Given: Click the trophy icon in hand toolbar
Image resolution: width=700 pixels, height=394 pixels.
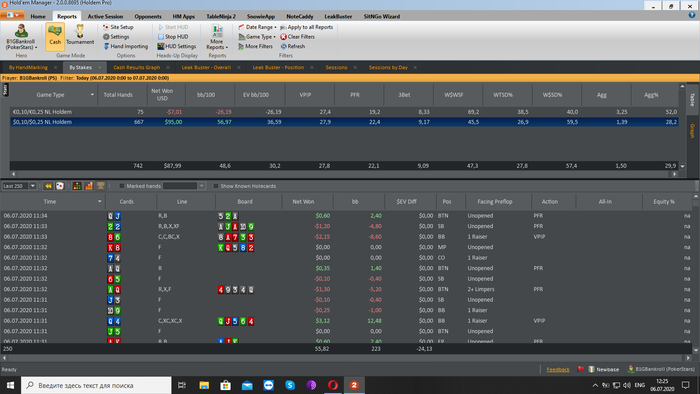Looking at the screenshot, I should [x=100, y=186].
